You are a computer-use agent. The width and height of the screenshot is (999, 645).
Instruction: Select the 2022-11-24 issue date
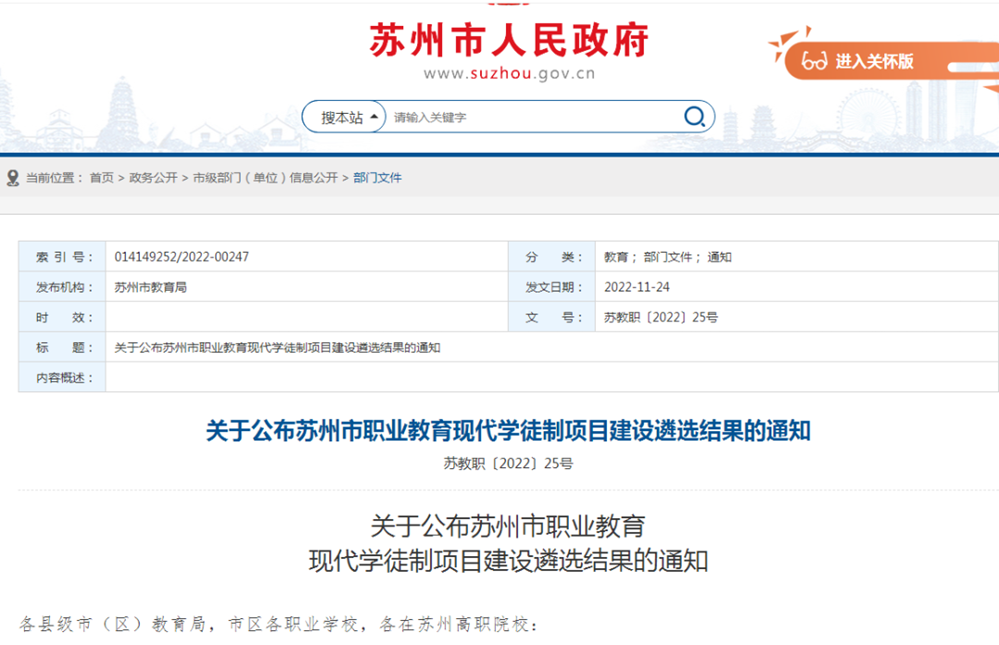coord(636,287)
